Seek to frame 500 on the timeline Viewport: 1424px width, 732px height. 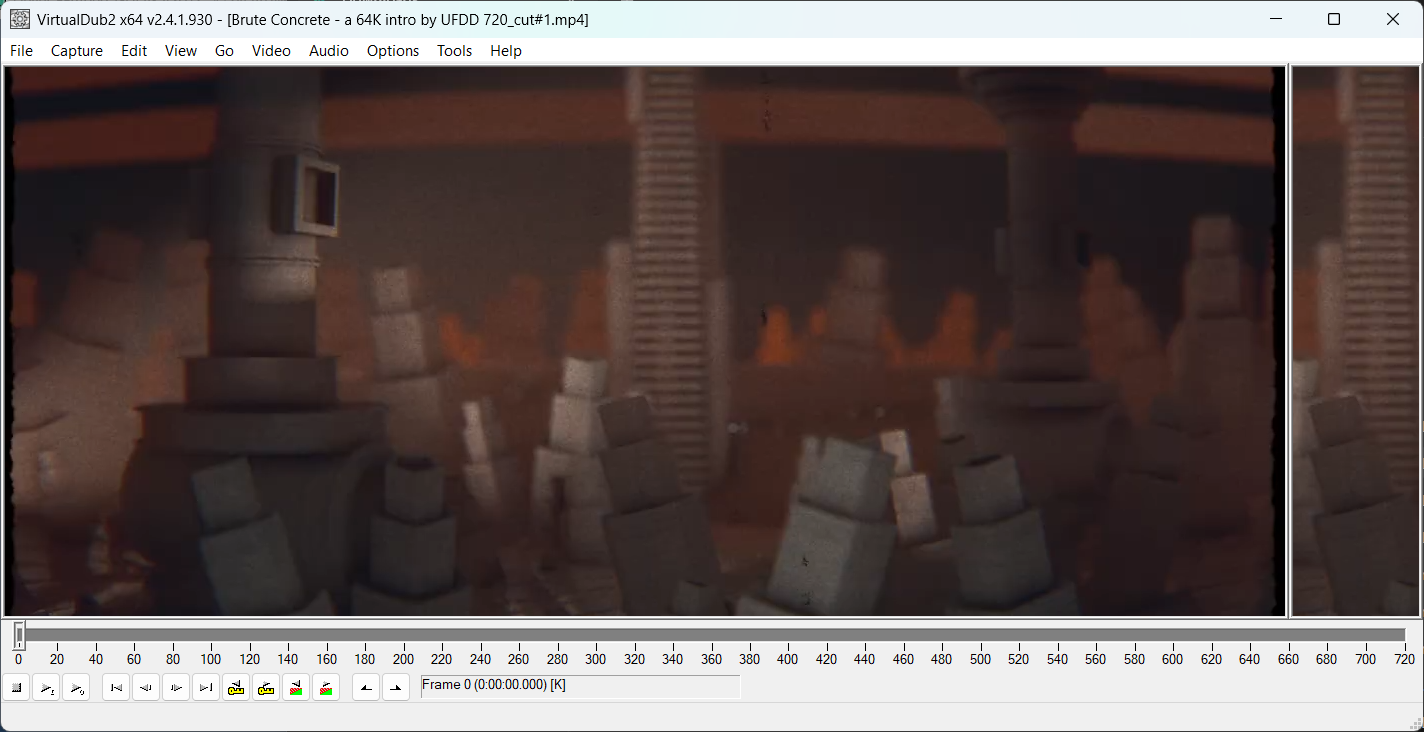pyautogui.click(x=980, y=659)
